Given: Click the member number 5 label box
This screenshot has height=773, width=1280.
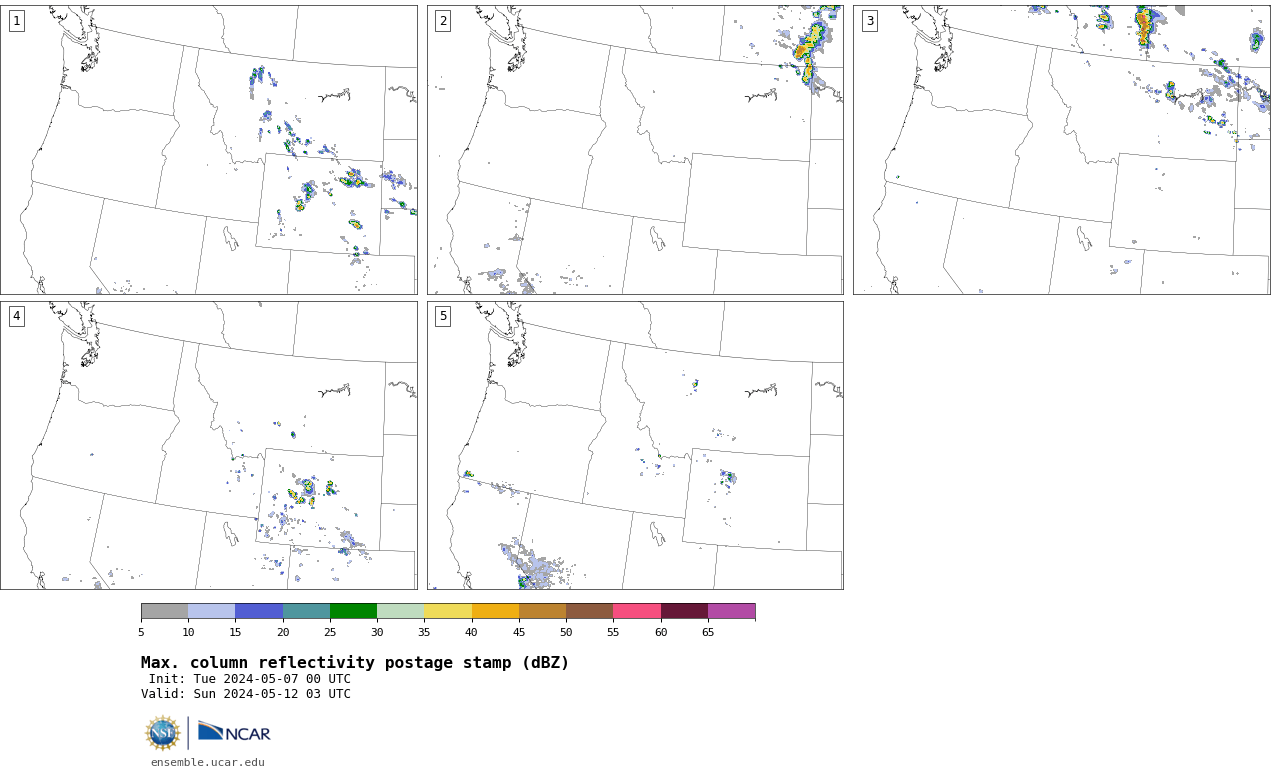Looking at the screenshot, I should coord(443,316).
